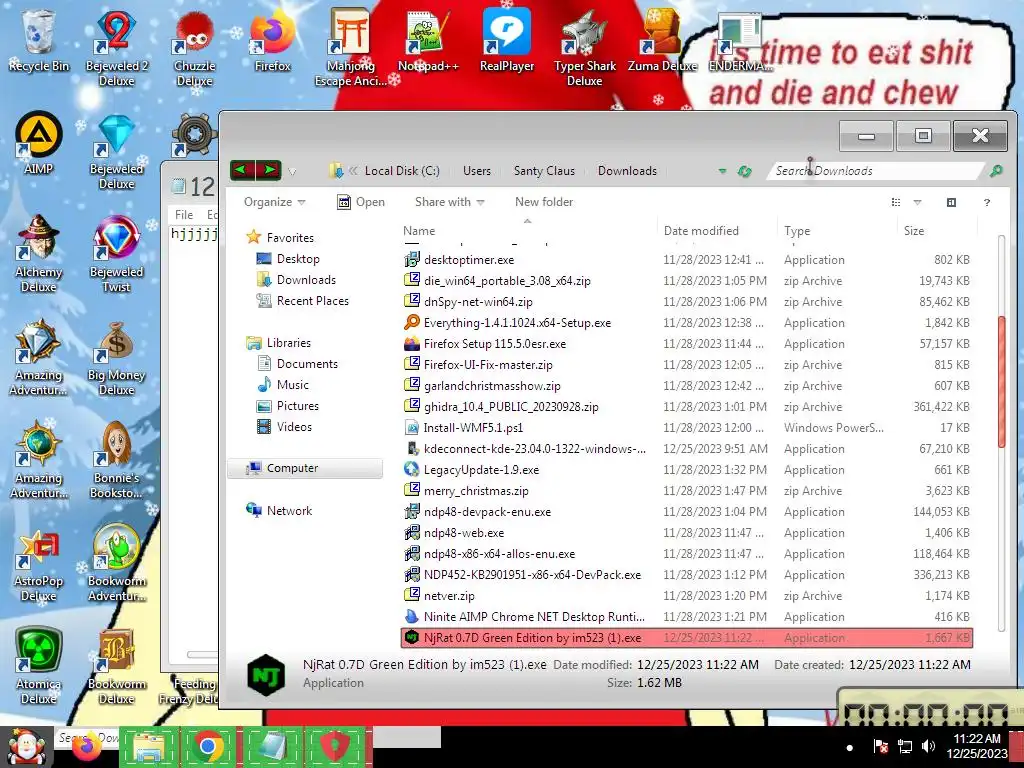
Task: Click the Open toolbar button
Action: point(360,202)
